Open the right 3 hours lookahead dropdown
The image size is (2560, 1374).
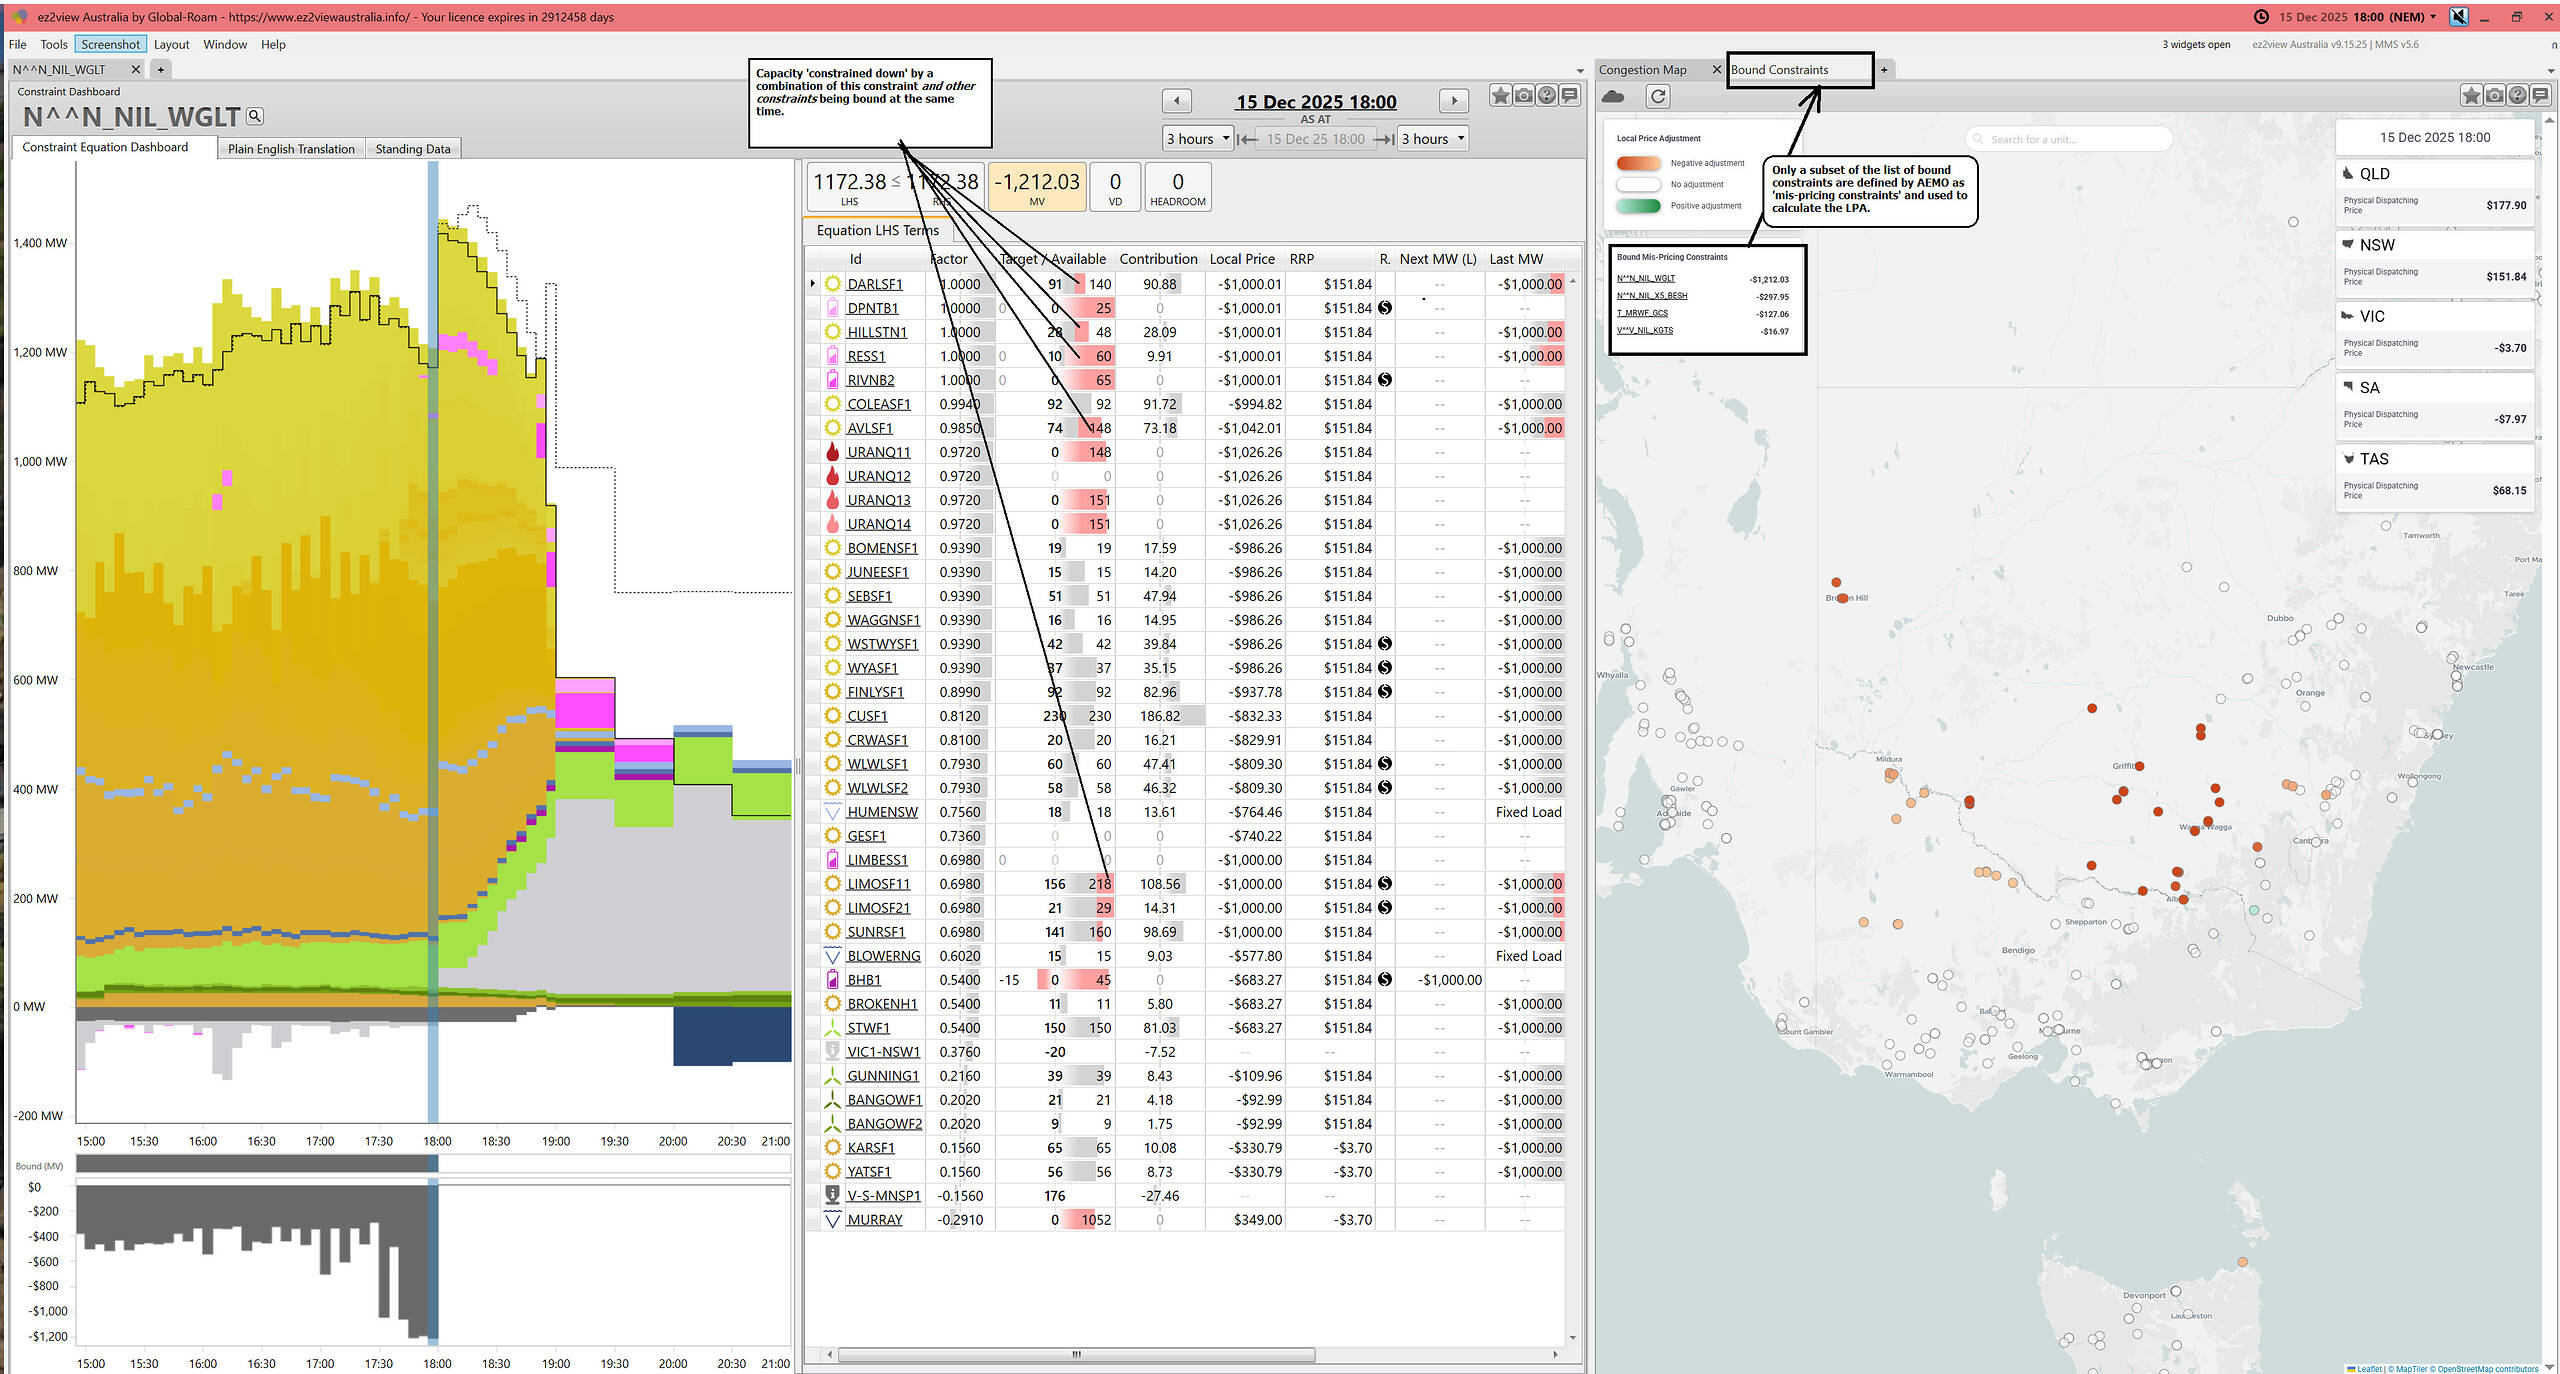tap(1433, 139)
